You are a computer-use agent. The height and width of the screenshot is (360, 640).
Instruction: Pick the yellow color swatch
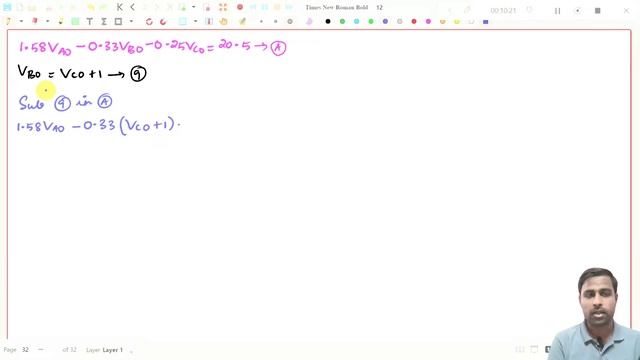pos(457,21)
